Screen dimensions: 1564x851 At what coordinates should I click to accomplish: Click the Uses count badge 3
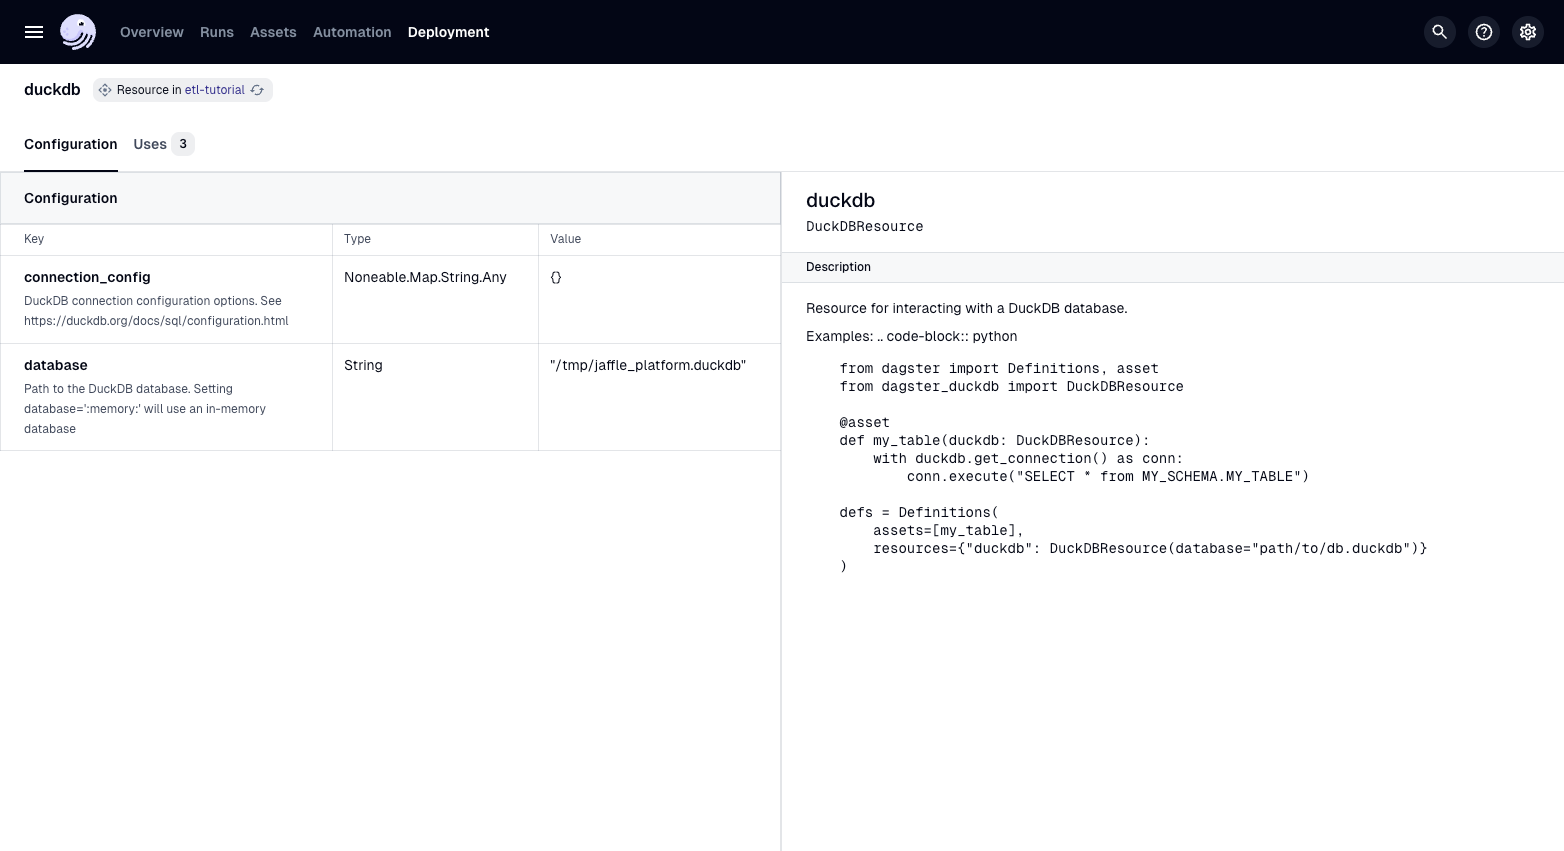pos(183,144)
